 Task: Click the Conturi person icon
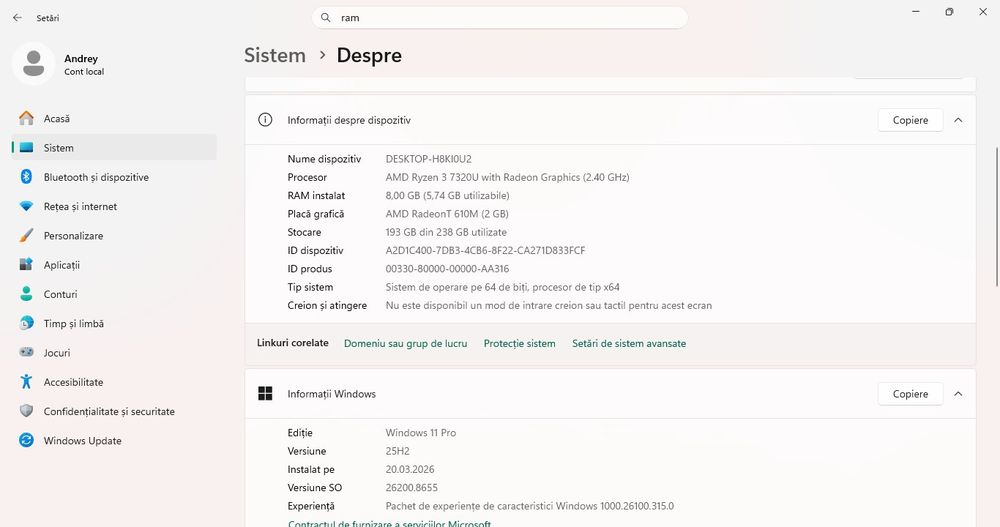coord(26,293)
